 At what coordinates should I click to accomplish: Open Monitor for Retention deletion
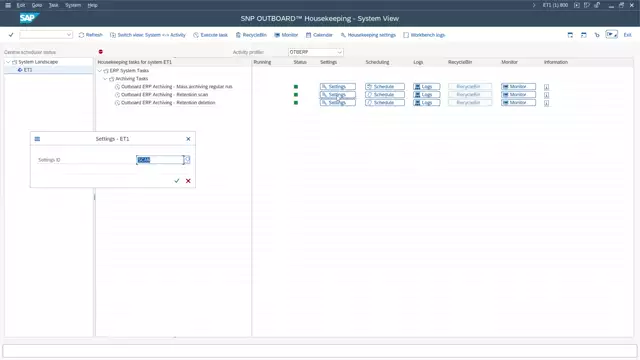pyautogui.click(x=518, y=103)
